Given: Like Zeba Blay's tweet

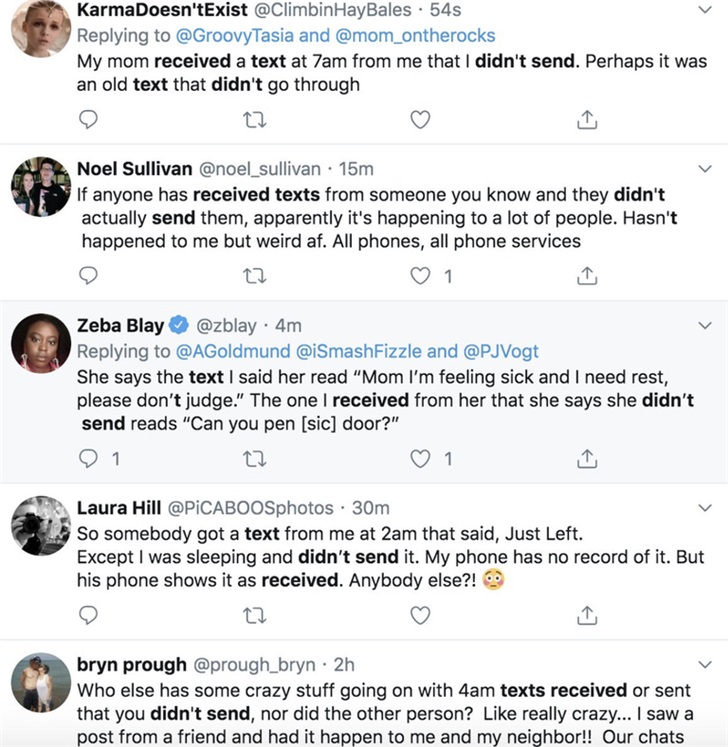Looking at the screenshot, I should click(421, 459).
